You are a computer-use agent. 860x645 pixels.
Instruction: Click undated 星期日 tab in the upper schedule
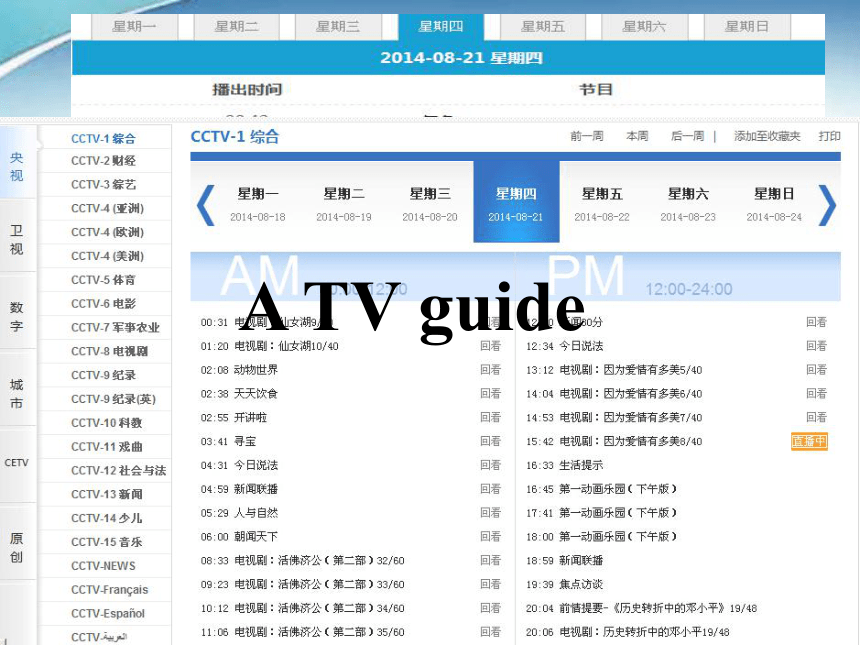pos(746,27)
